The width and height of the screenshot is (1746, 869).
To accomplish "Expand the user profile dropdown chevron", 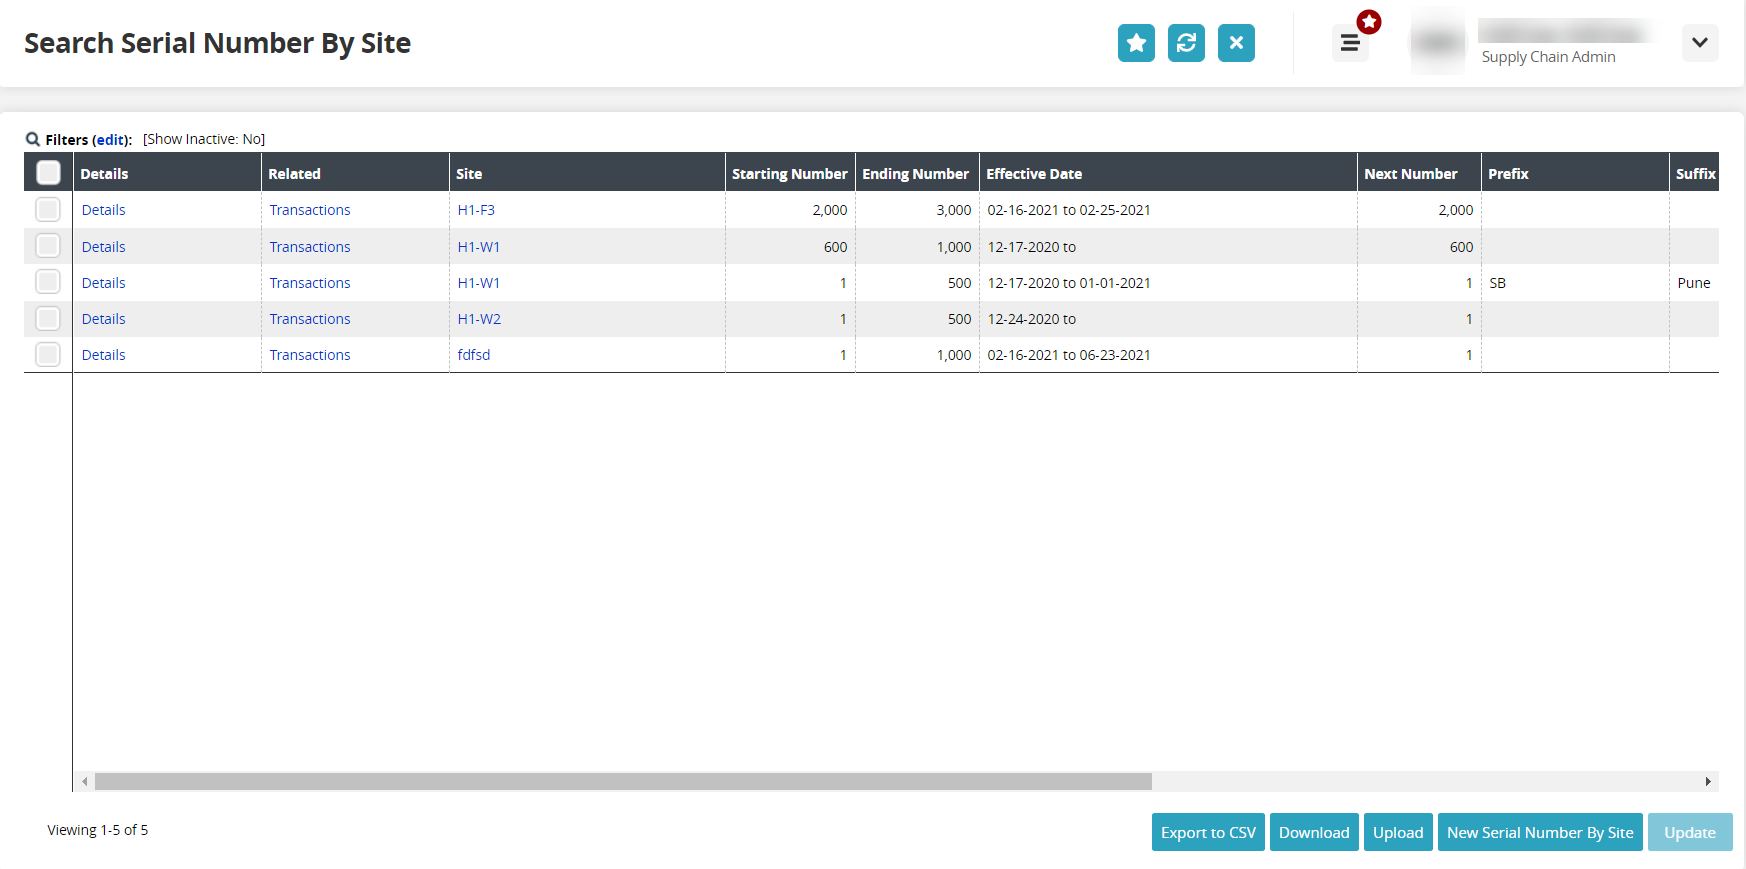I will (x=1699, y=43).
